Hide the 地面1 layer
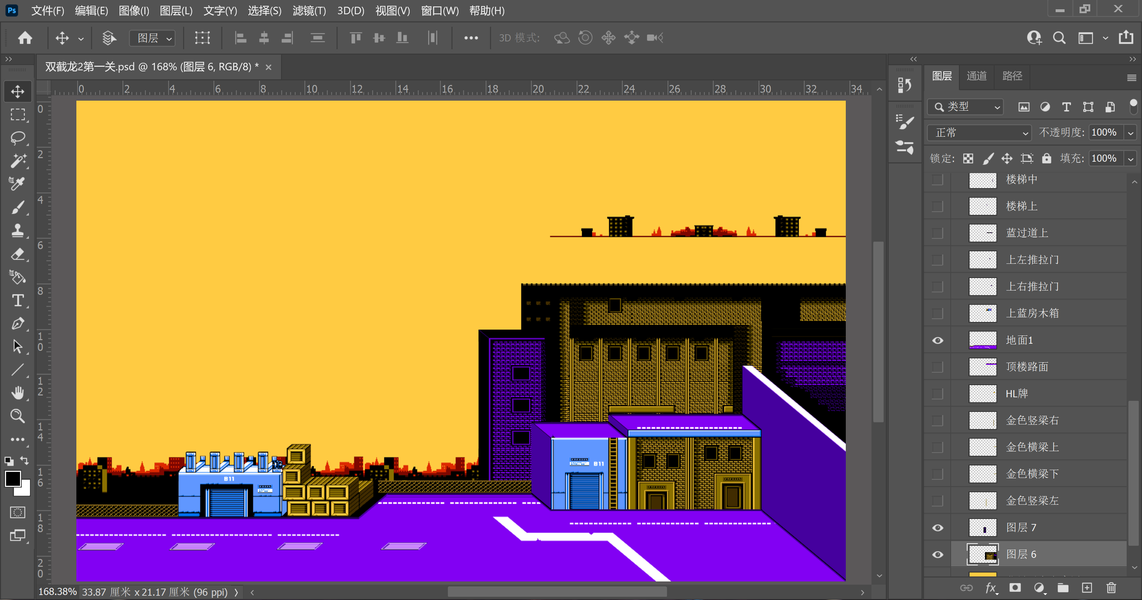Viewport: 1142px width, 600px height. (937, 340)
